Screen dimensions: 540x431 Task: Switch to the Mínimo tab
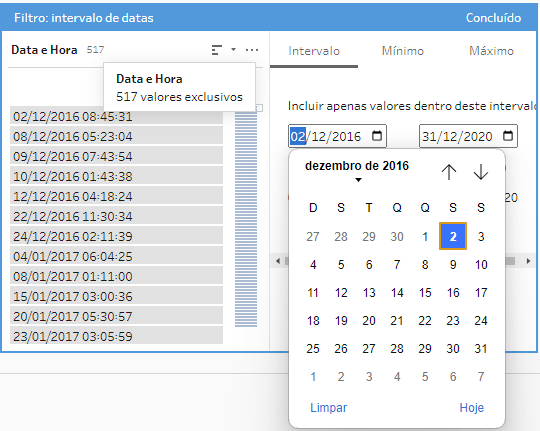(403, 51)
